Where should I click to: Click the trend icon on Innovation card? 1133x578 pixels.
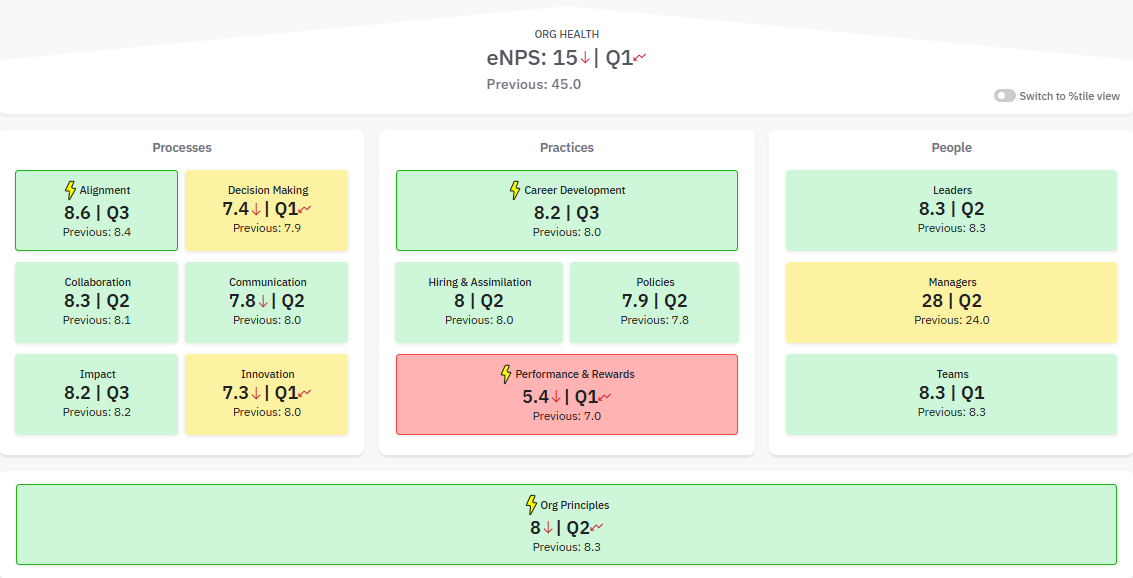(x=305, y=393)
